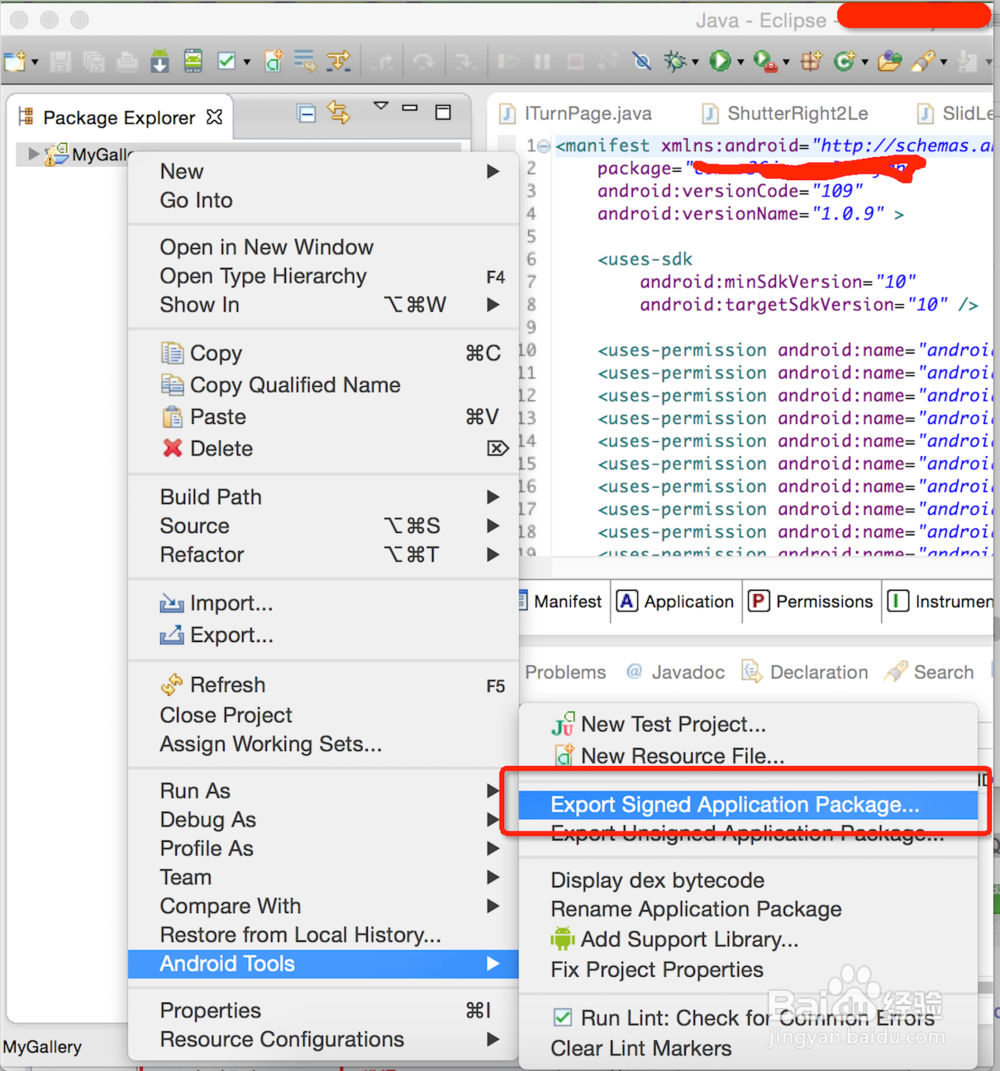Choose Import... from context menu
1000x1071 pixels.
[323, 603]
